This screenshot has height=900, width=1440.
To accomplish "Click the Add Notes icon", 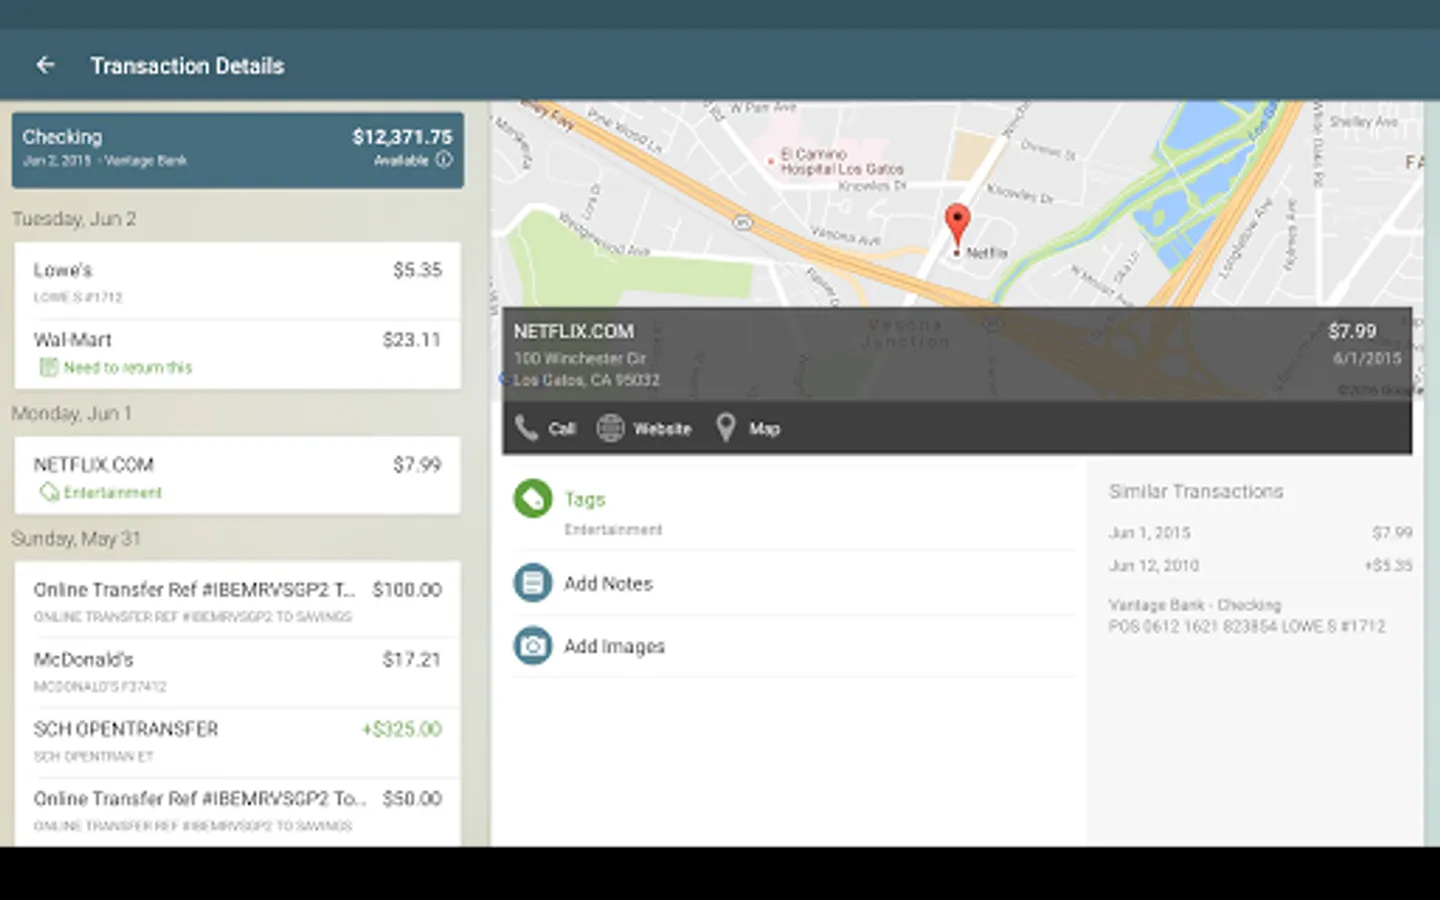I will tap(533, 583).
